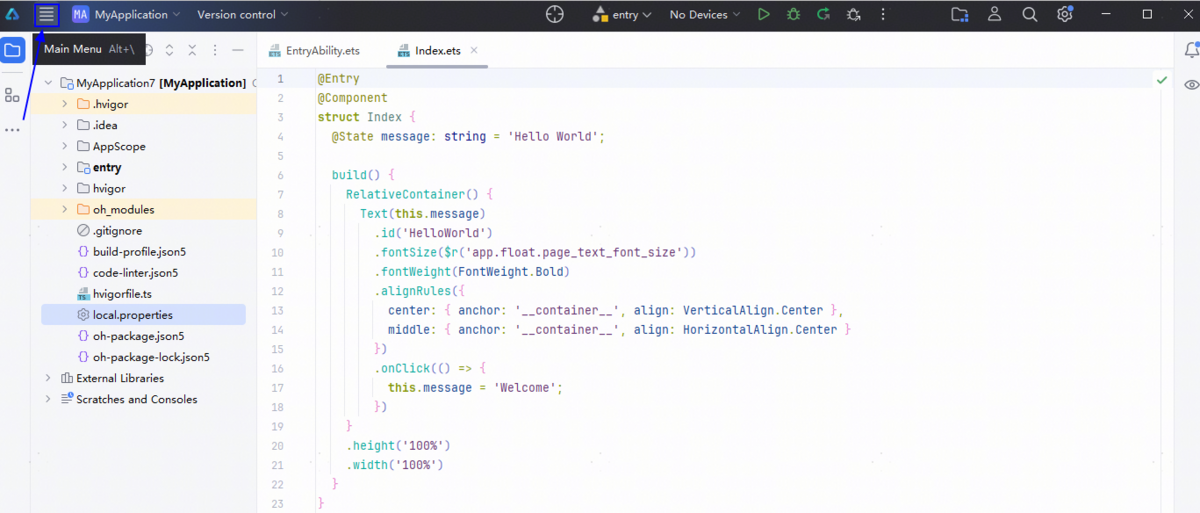Click the Search Everywhere magnifier icon
The width and height of the screenshot is (1200, 513).
click(x=1029, y=15)
